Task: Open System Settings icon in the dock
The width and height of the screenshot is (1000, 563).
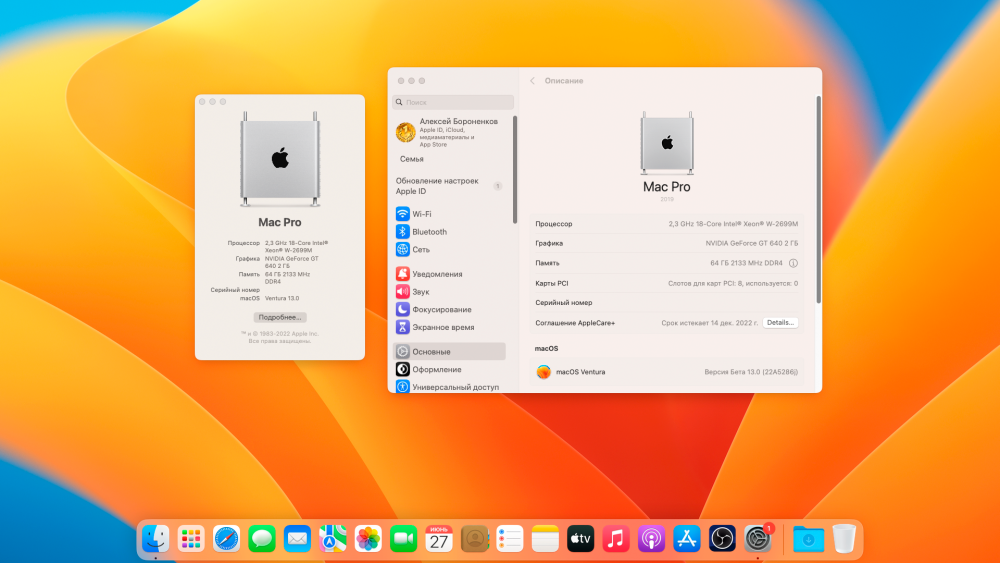Action: (x=758, y=539)
